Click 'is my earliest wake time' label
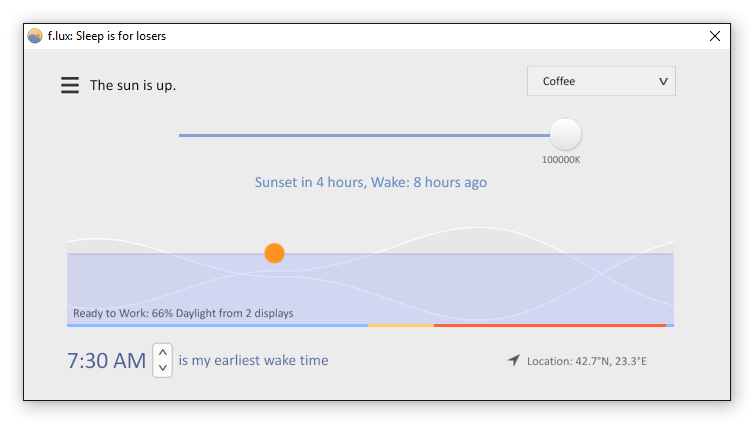The image size is (755, 430). coord(253,360)
